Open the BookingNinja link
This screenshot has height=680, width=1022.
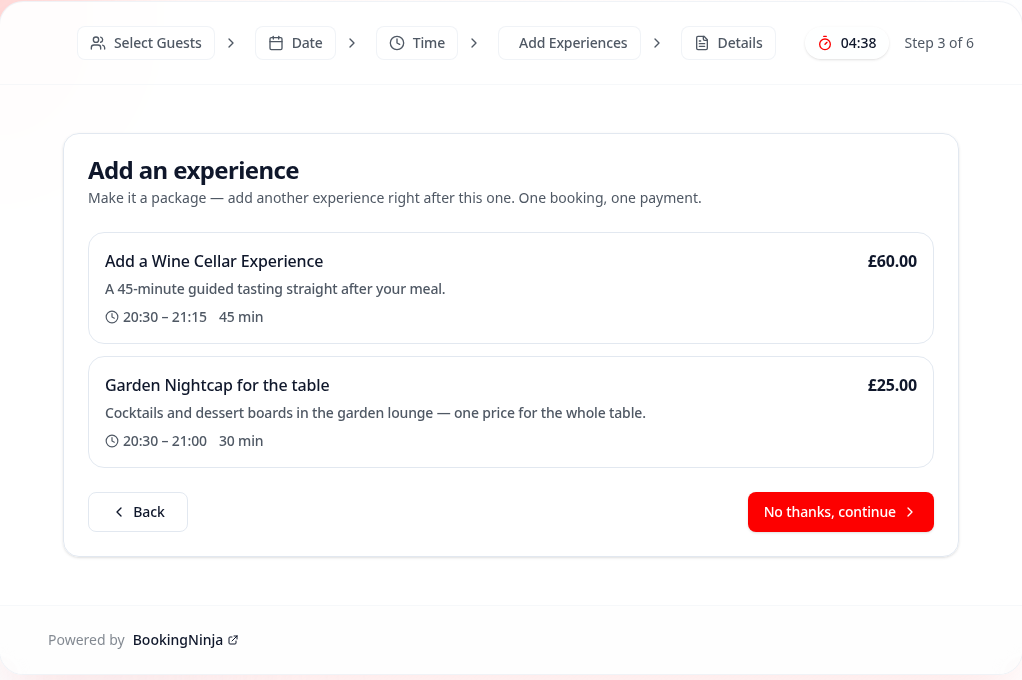point(185,640)
